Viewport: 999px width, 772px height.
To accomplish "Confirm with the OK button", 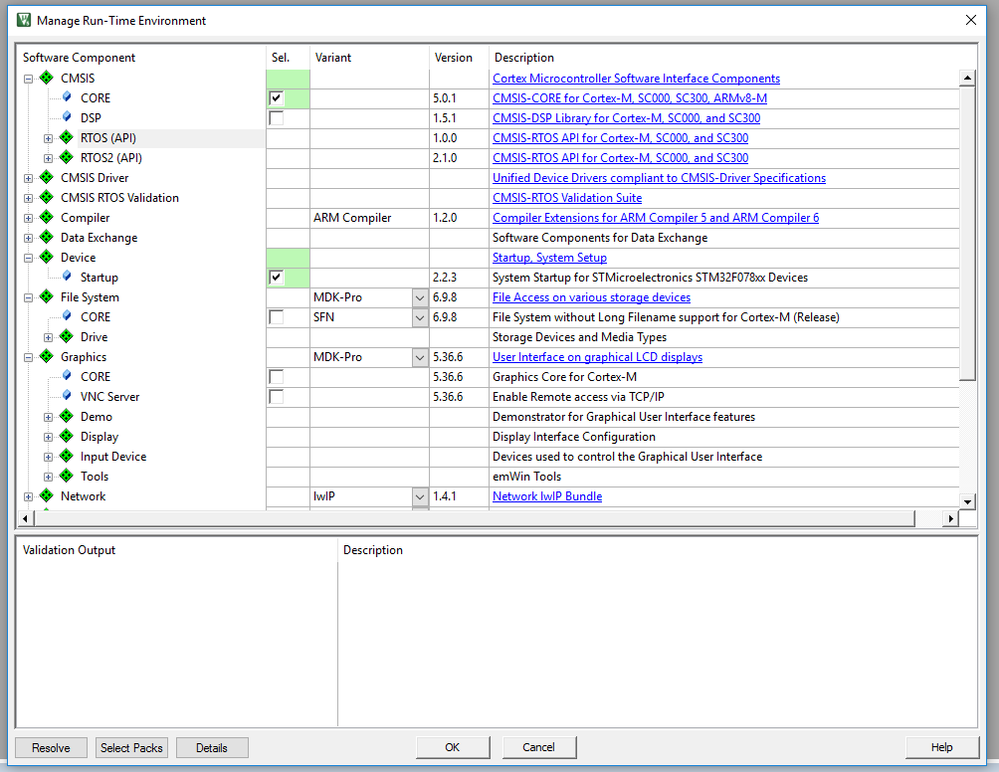I will point(452,747).
